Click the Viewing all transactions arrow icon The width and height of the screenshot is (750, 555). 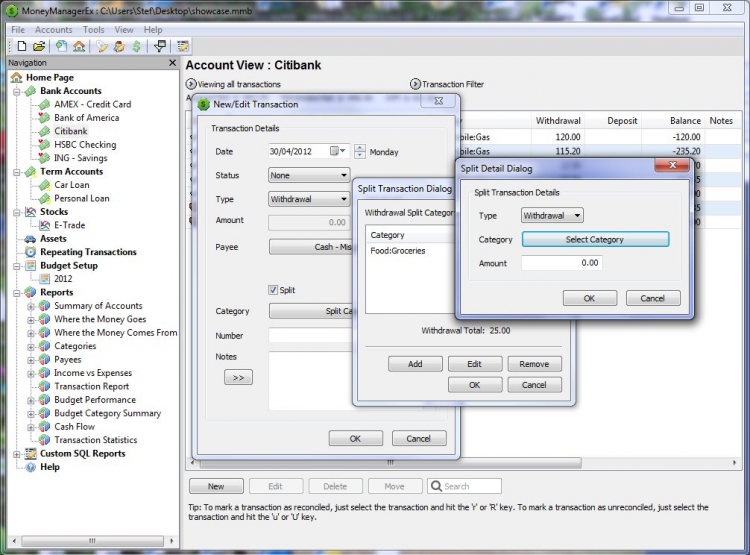point(191,84)
